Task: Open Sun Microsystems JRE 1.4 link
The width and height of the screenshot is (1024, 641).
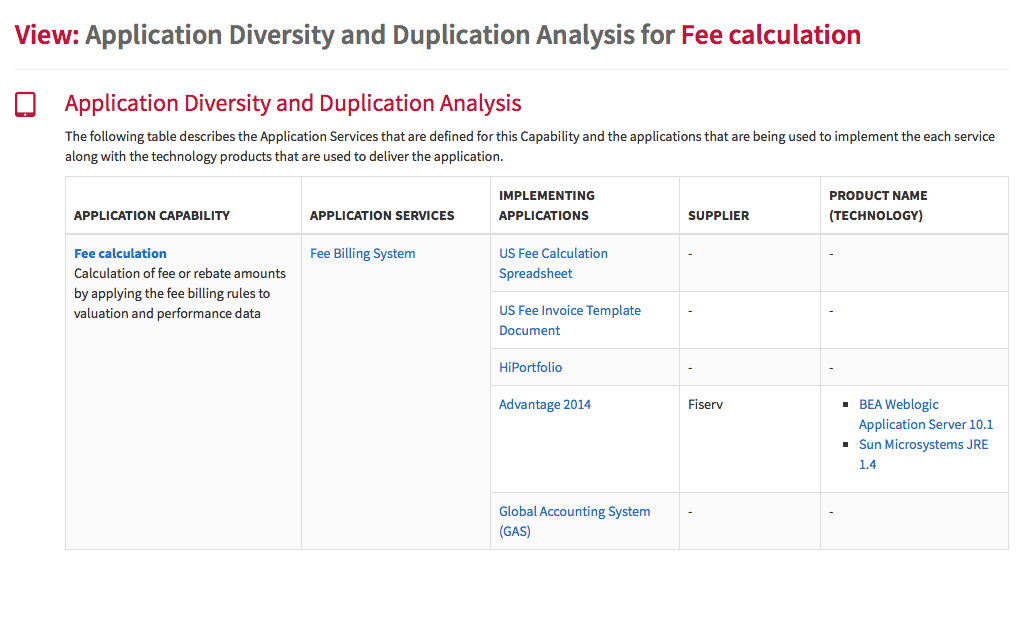Action: coord(923,454)
